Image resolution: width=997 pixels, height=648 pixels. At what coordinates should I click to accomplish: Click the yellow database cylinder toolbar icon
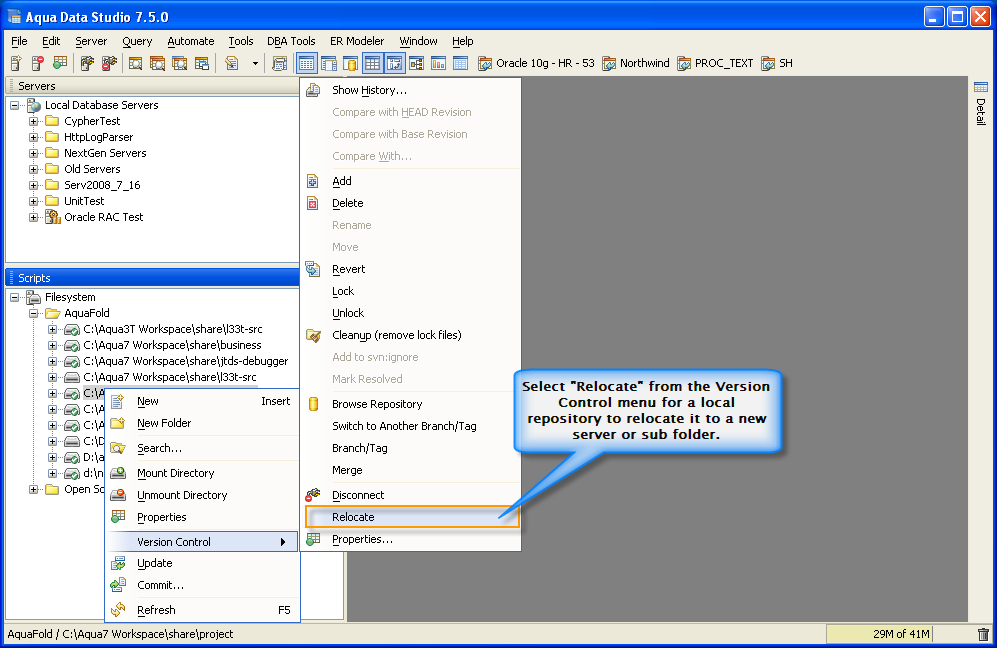coord(350,63)
